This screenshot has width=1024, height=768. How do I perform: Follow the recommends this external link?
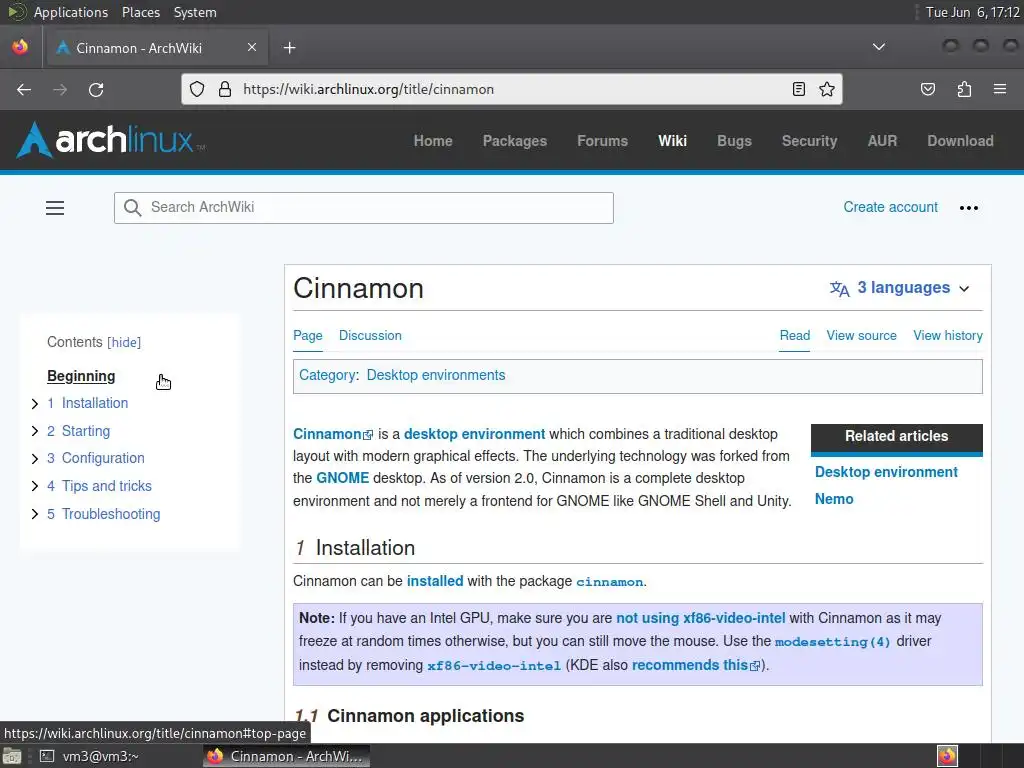coord(696,665)
